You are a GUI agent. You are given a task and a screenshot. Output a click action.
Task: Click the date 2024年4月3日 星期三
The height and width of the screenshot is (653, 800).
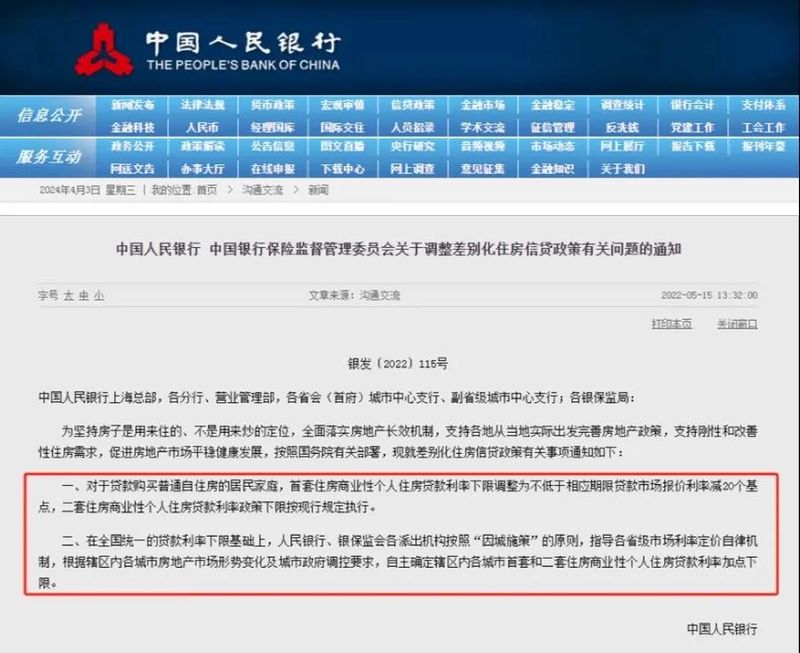[x=87, y=190]
